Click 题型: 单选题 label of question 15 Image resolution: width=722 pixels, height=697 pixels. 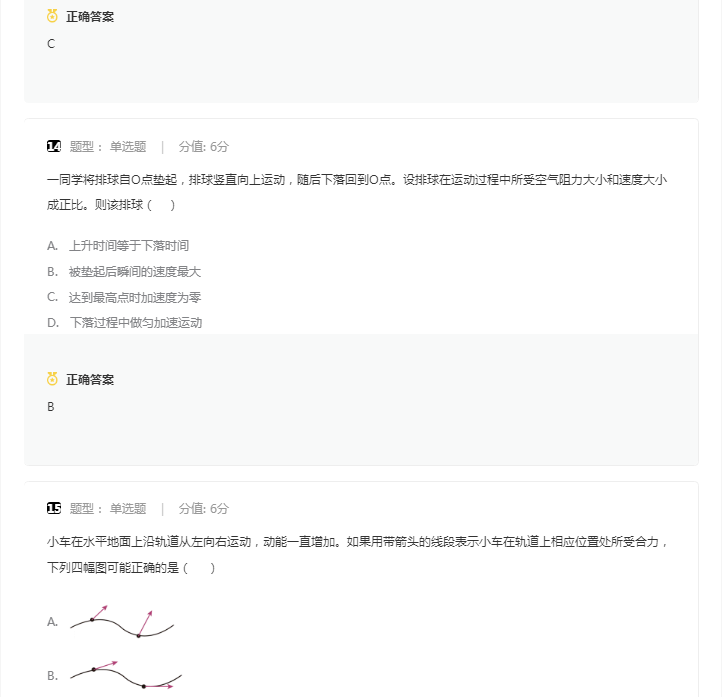tap(108, 508)
